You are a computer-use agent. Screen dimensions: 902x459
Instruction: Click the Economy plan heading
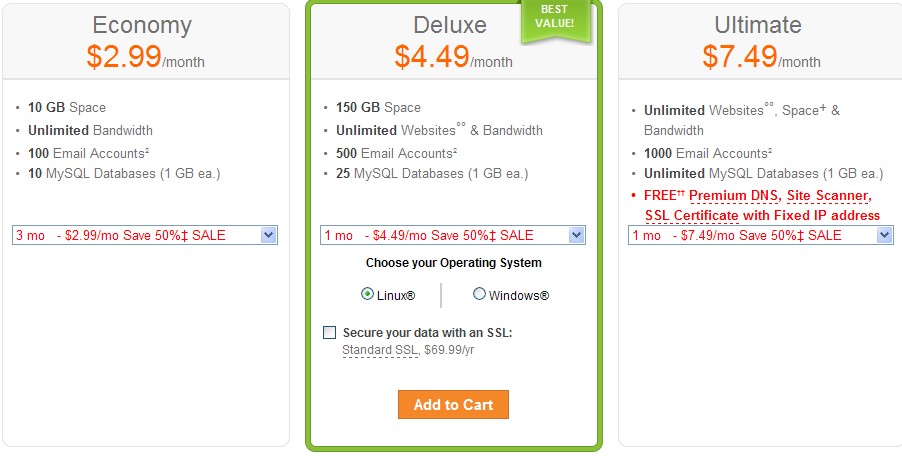(x=142, y=25)
